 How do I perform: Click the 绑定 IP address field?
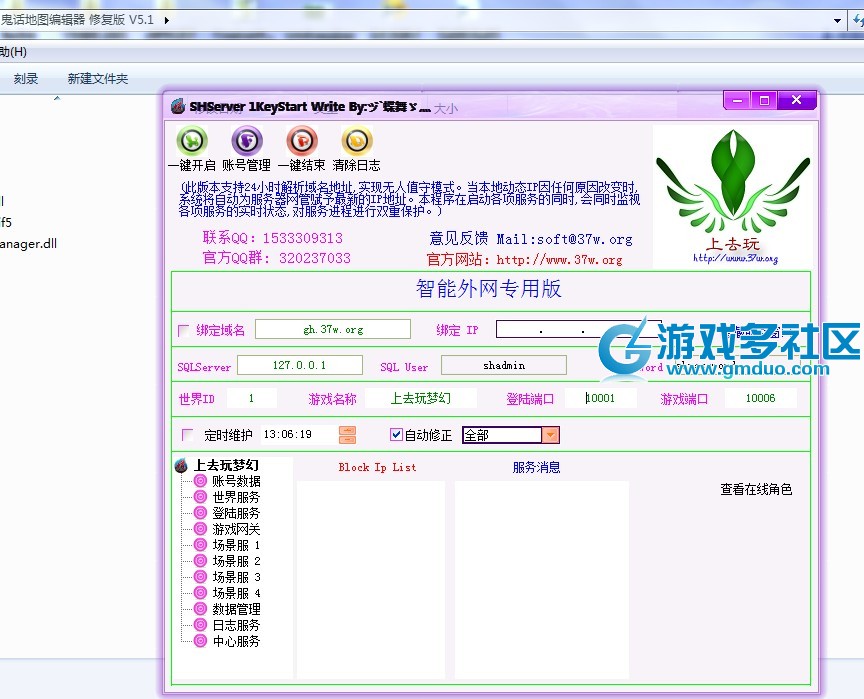pos(579,329)
